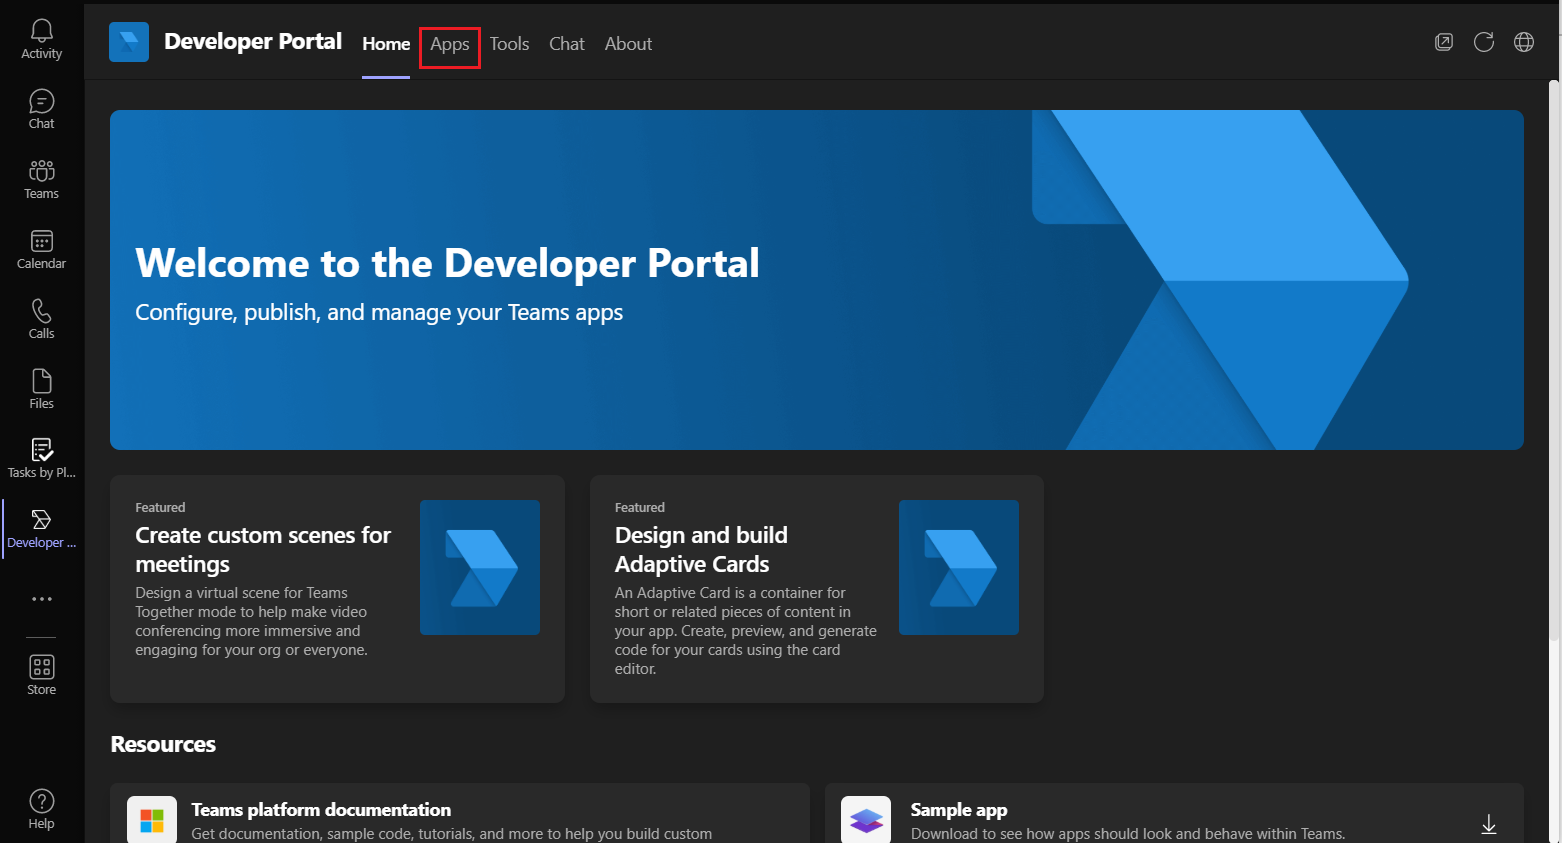Open Tasks by Planner app icon
The width and height of the screenshot is (1562, 843).
point(41,459)
